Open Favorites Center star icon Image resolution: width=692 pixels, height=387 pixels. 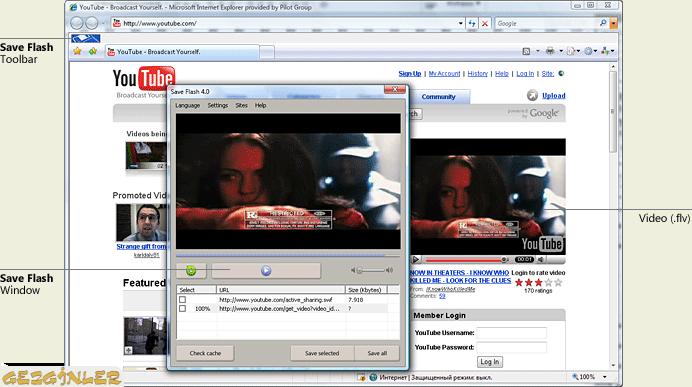pos(77,51)
